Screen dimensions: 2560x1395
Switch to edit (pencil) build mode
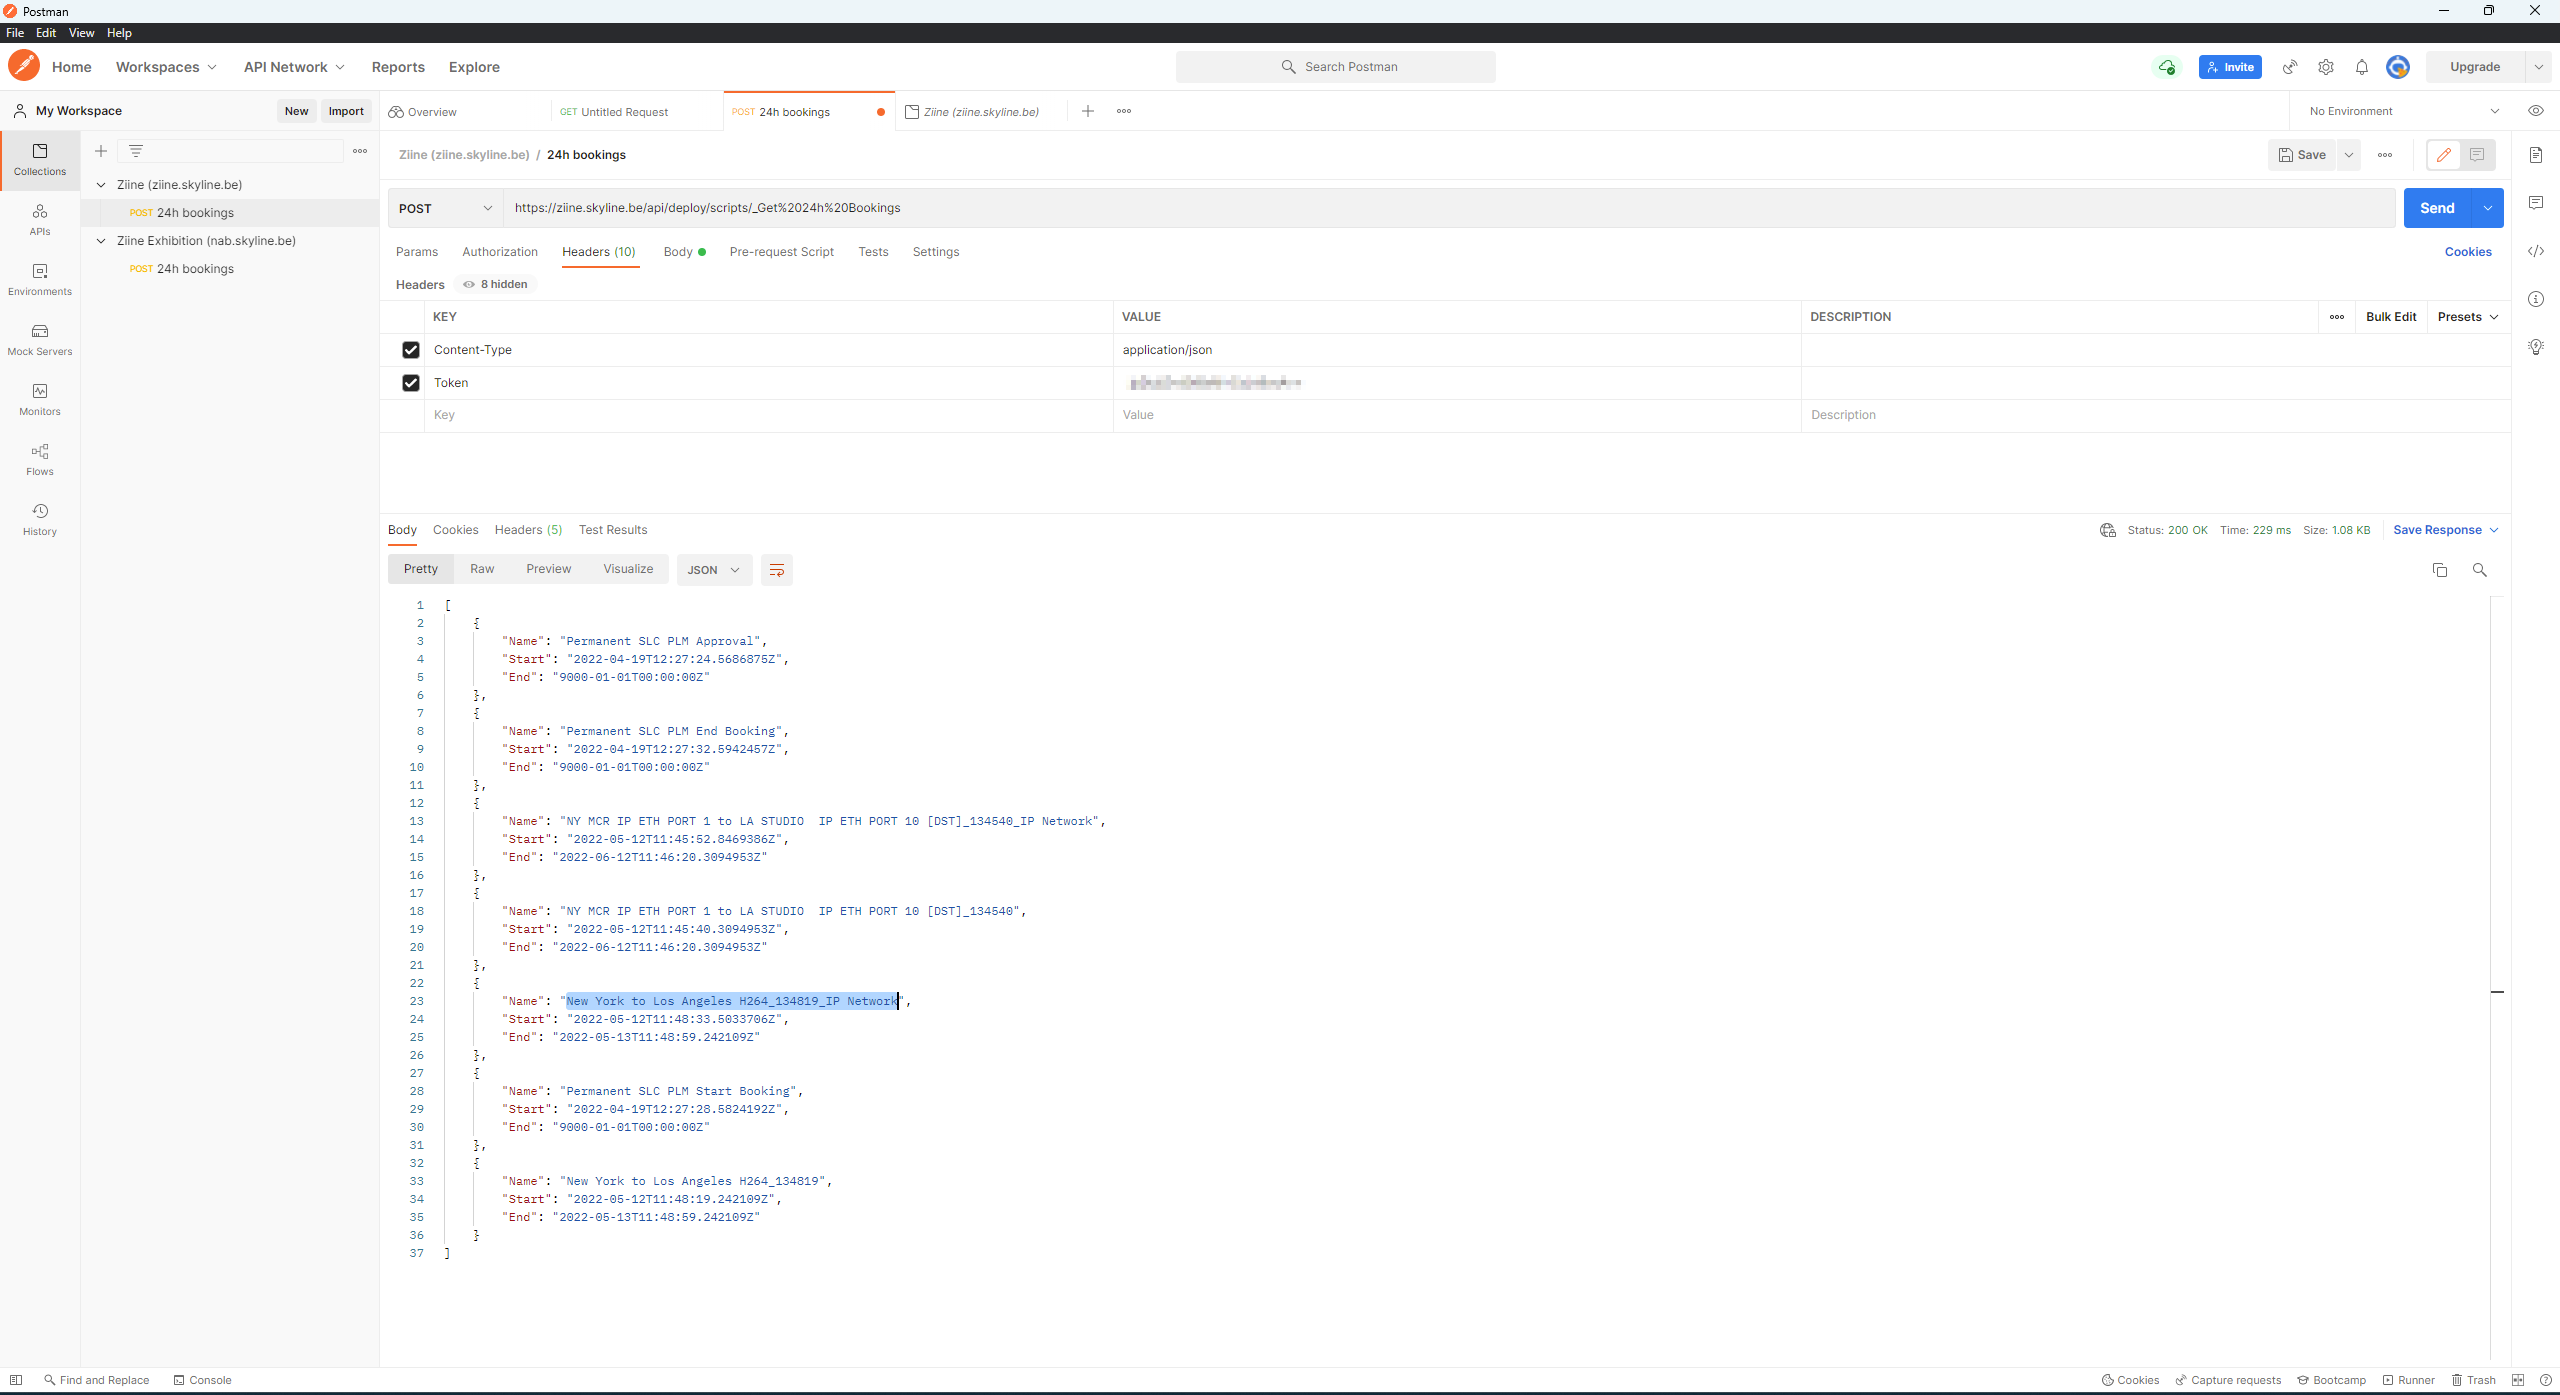pyautogui.click(x=2444, y=155)
